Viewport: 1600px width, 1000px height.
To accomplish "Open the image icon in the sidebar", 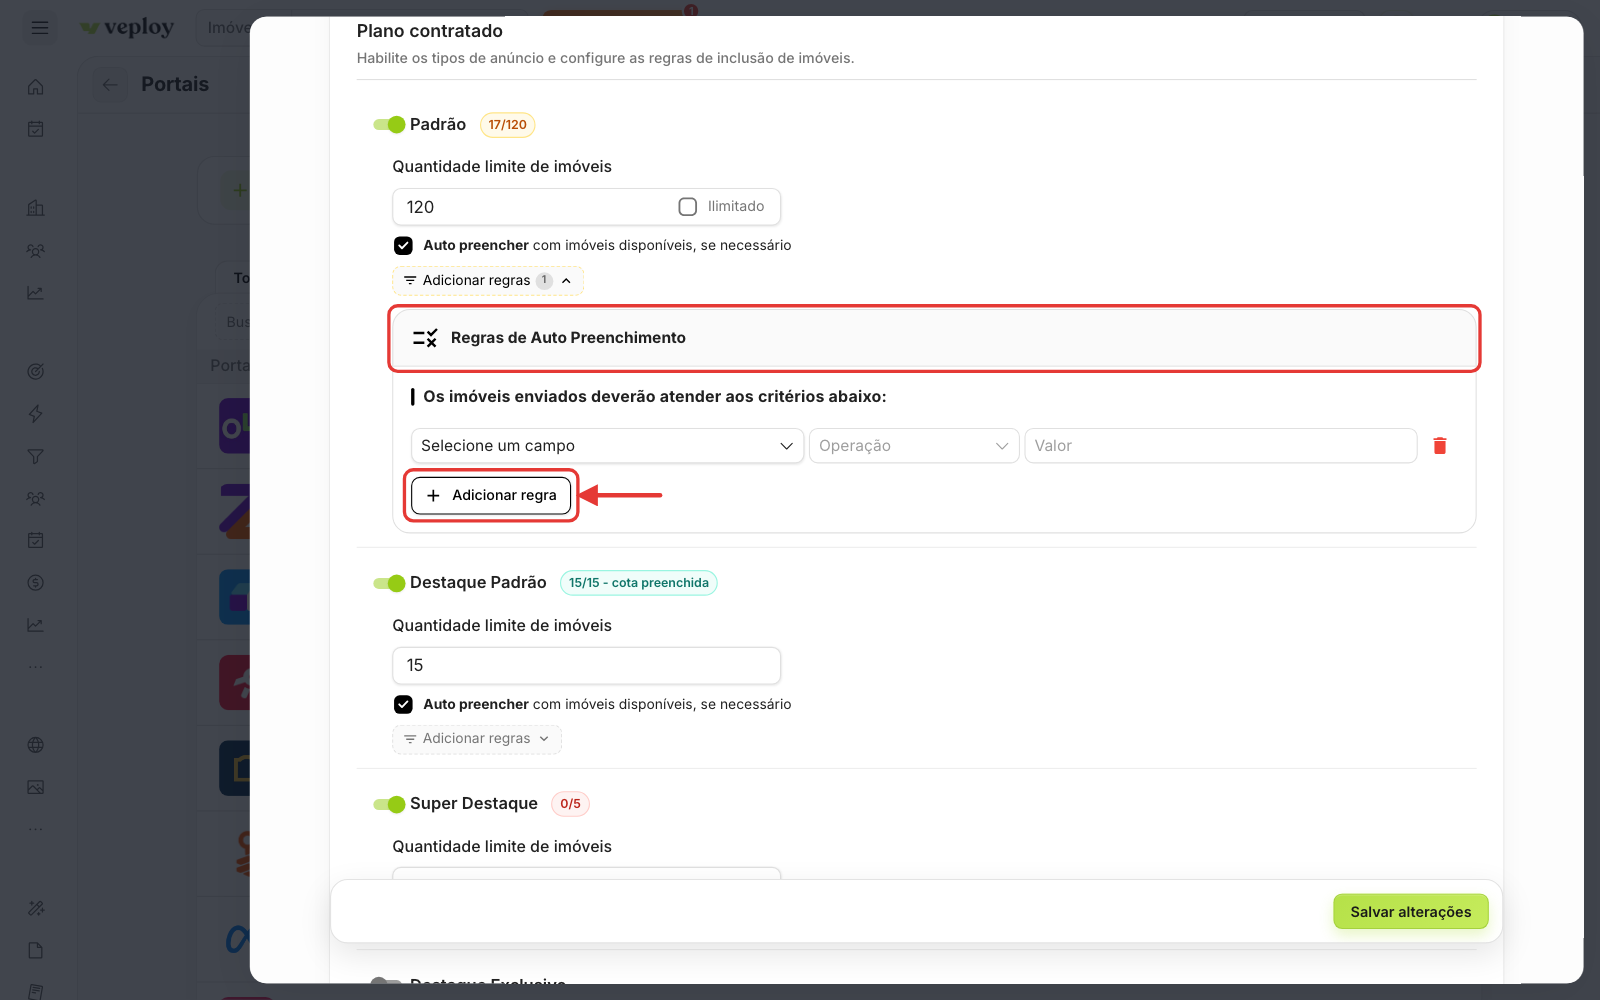I will coord(36,787).
